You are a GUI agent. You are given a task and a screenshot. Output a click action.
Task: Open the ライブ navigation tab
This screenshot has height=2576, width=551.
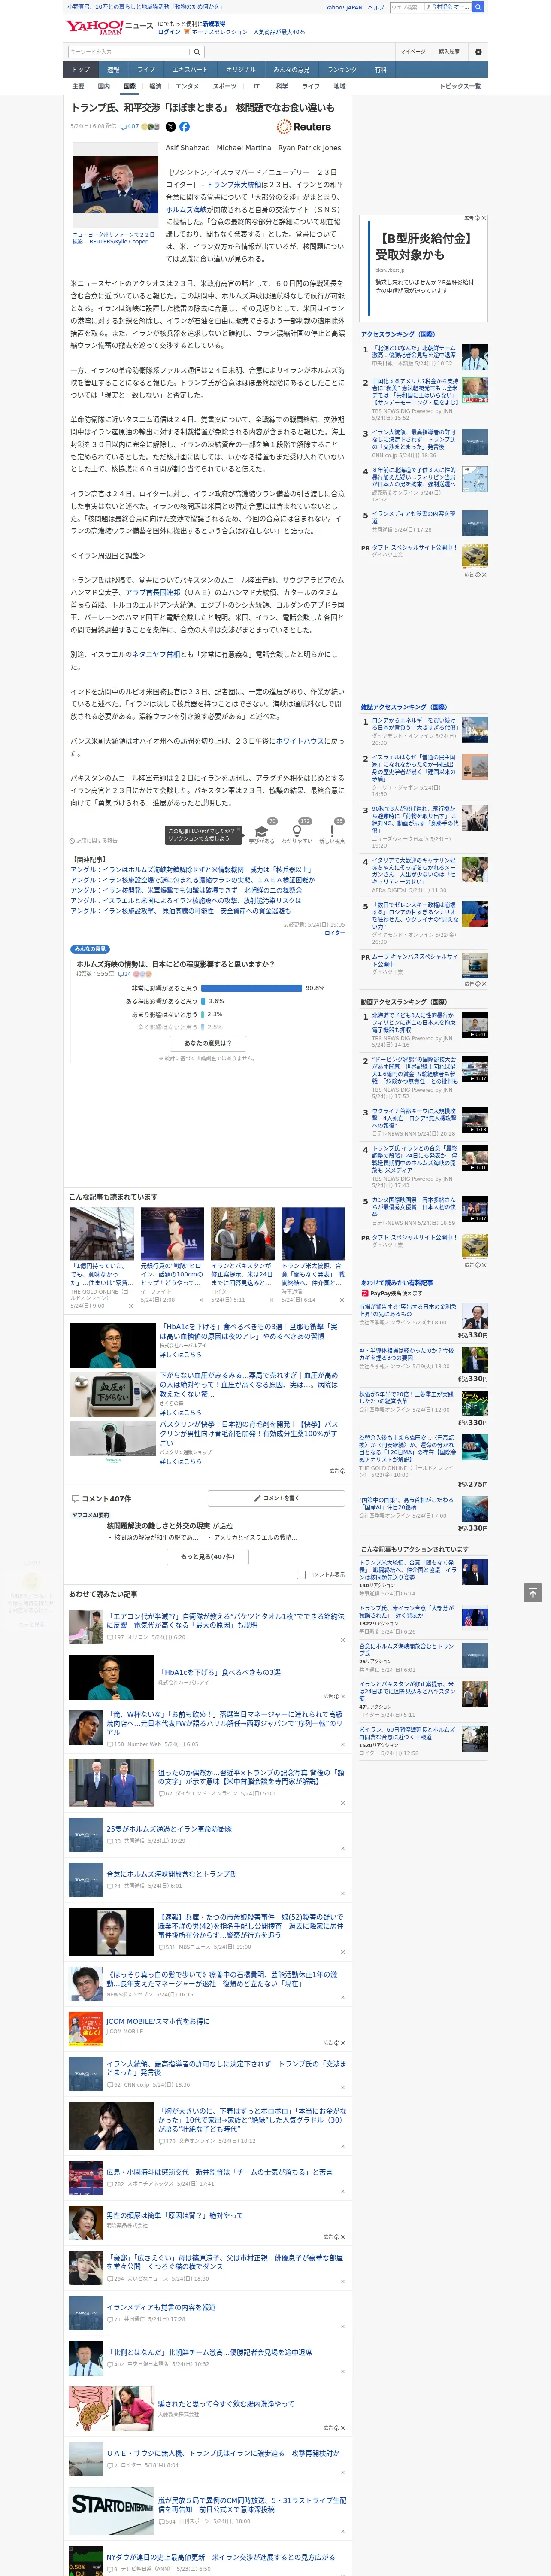click(x=146, y=70)
